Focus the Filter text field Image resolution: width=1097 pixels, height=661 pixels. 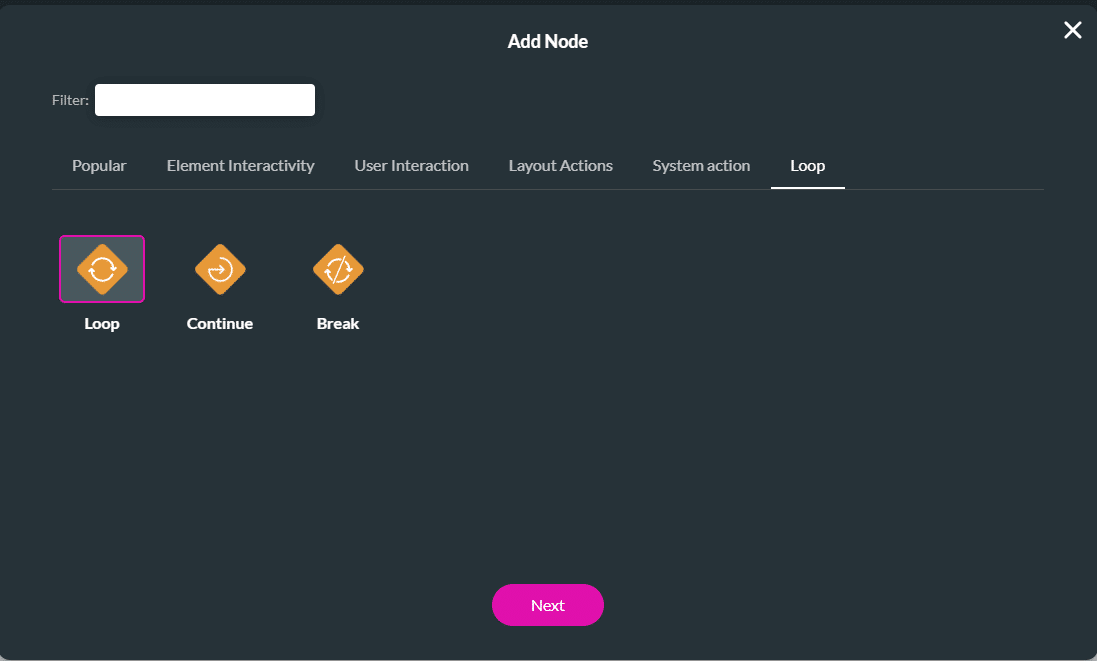pos(205,100)
